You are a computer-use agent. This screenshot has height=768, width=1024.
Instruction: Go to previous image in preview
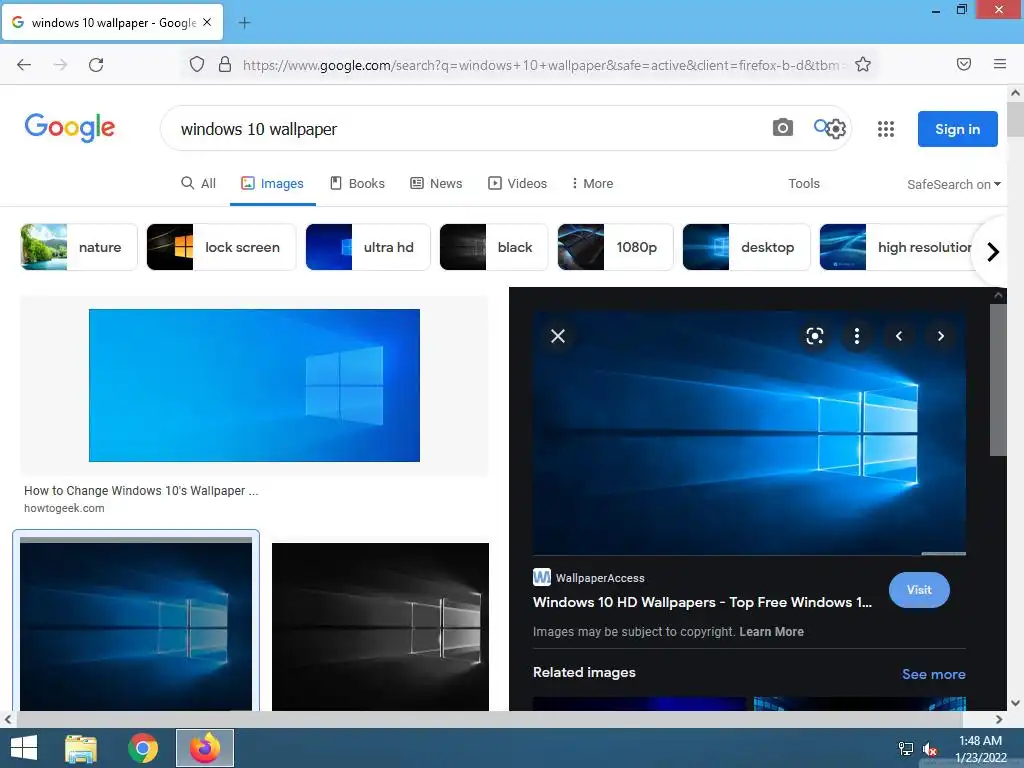899,336
